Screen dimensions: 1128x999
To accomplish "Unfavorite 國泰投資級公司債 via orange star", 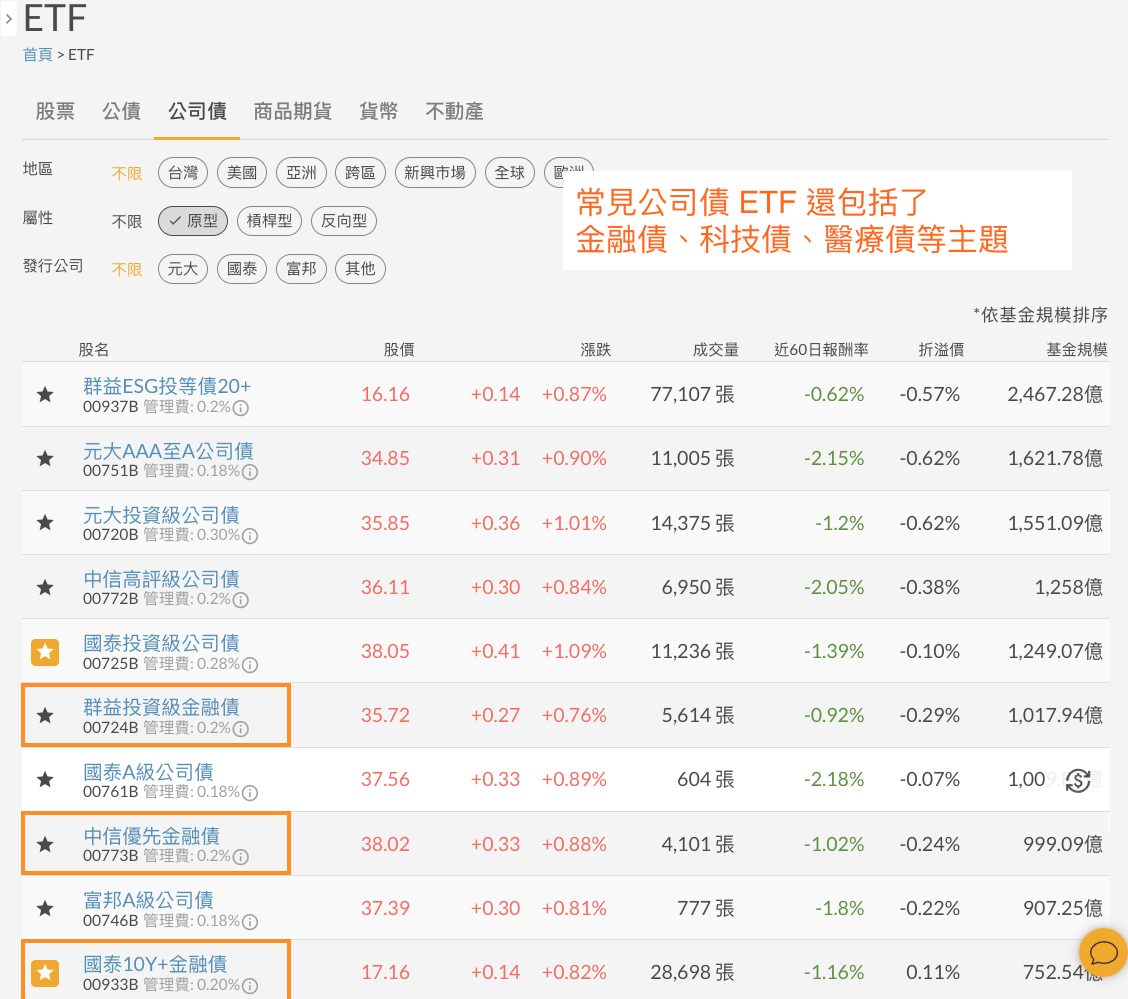I will pyautogui.click(x=45, y=652).
